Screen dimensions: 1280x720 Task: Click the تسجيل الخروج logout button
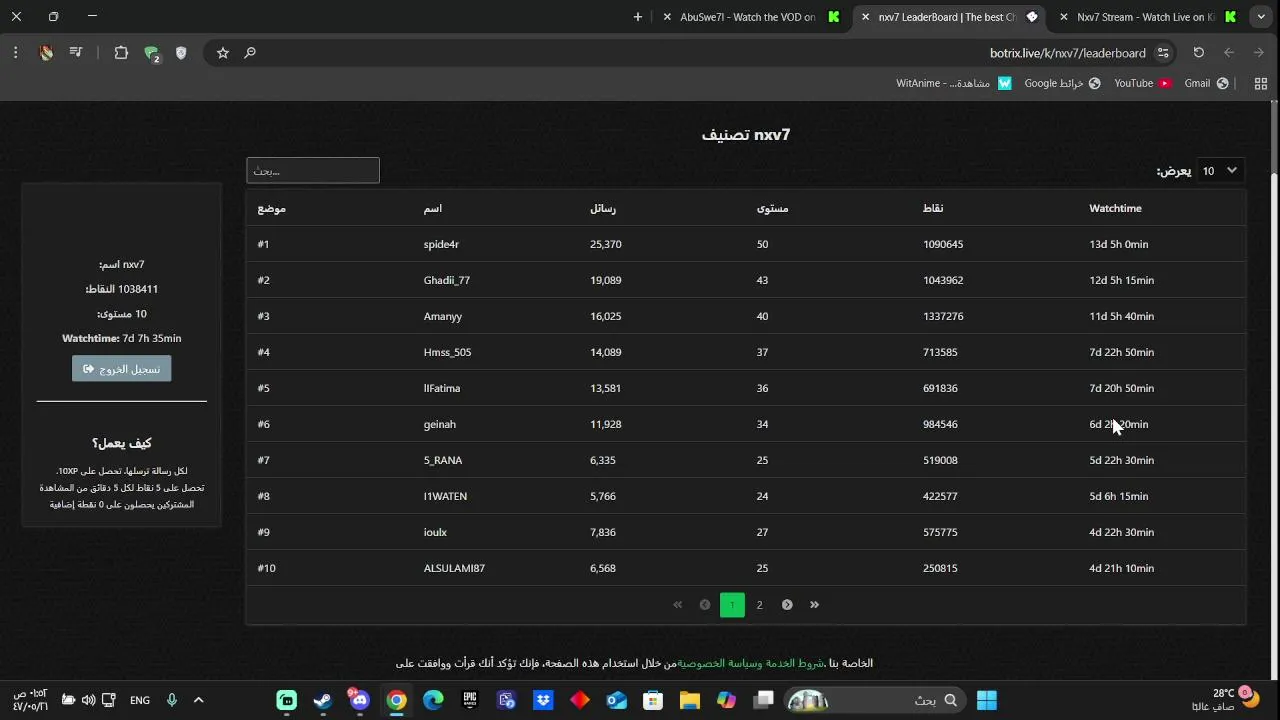[x=122, y=369]
